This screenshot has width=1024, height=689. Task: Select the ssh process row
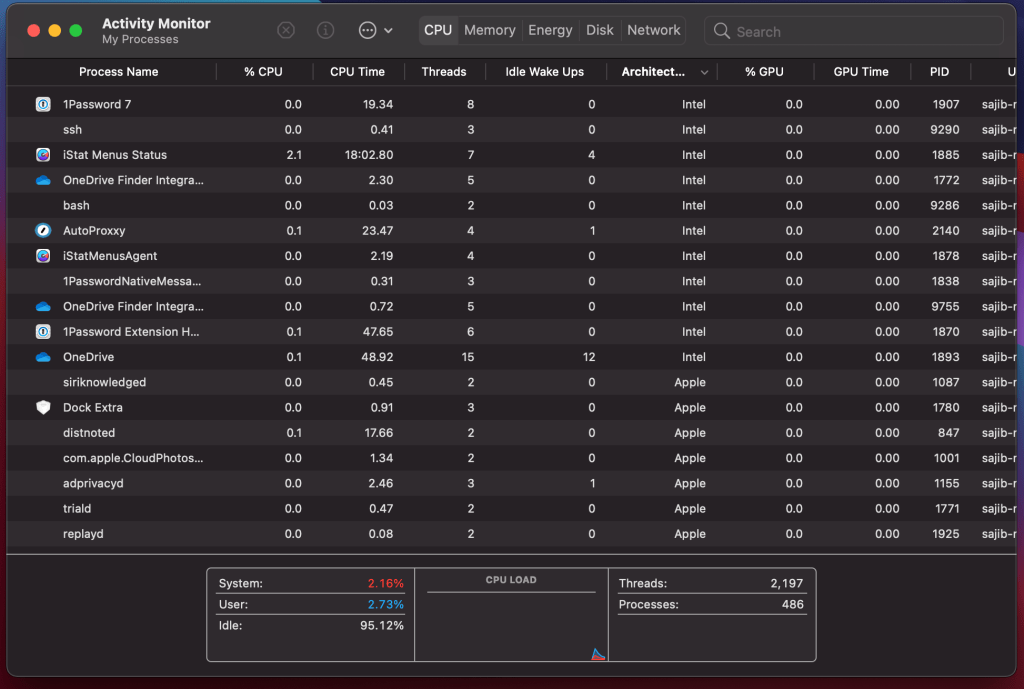point(511,129)
